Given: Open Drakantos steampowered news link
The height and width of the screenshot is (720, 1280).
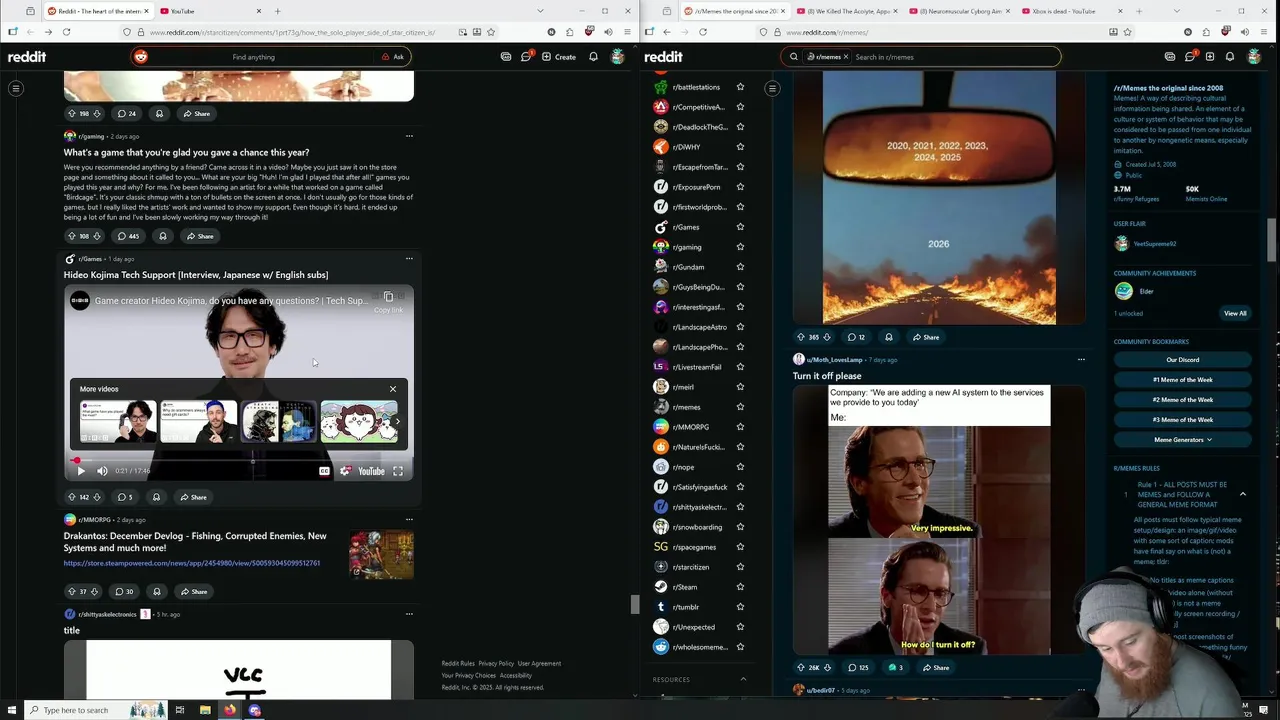Looking at the screenshot, I should coord(192,563).
